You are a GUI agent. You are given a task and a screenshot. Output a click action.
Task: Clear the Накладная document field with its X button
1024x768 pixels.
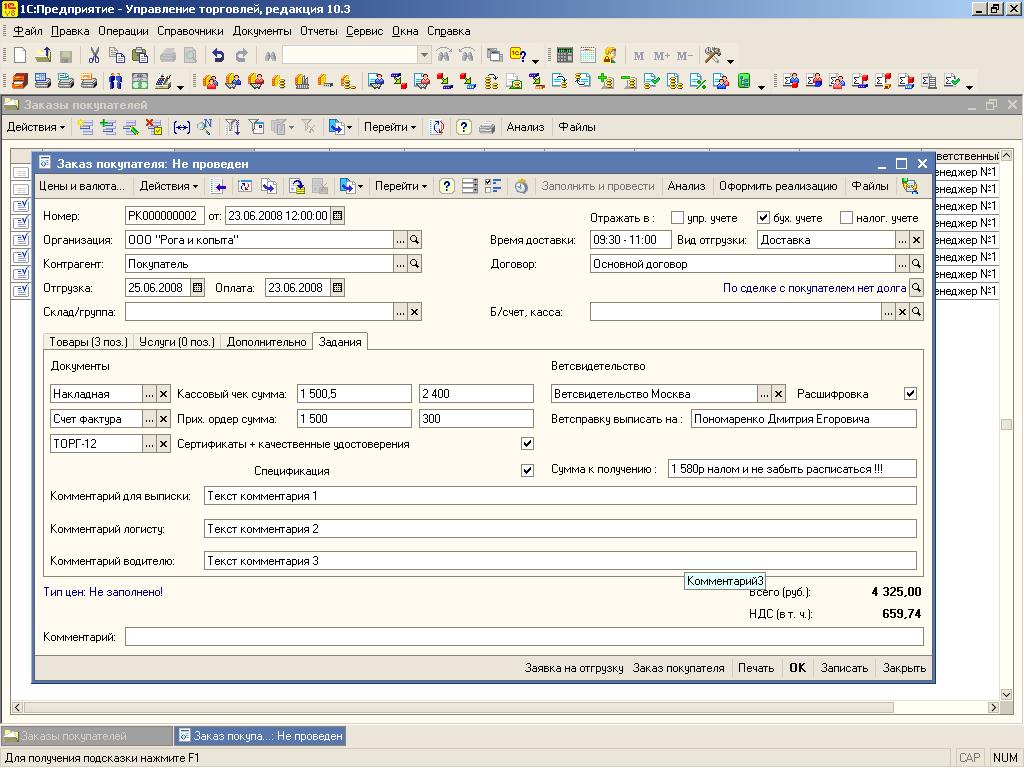(x=164, y=394)
